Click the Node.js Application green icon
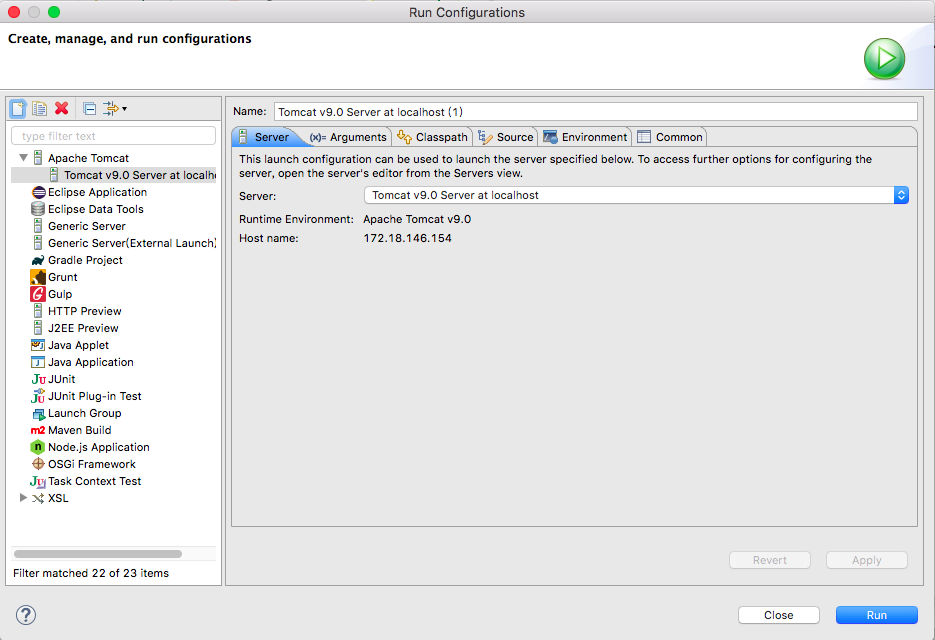The height and width of the screenshot is (640, 935). [38, 447]
